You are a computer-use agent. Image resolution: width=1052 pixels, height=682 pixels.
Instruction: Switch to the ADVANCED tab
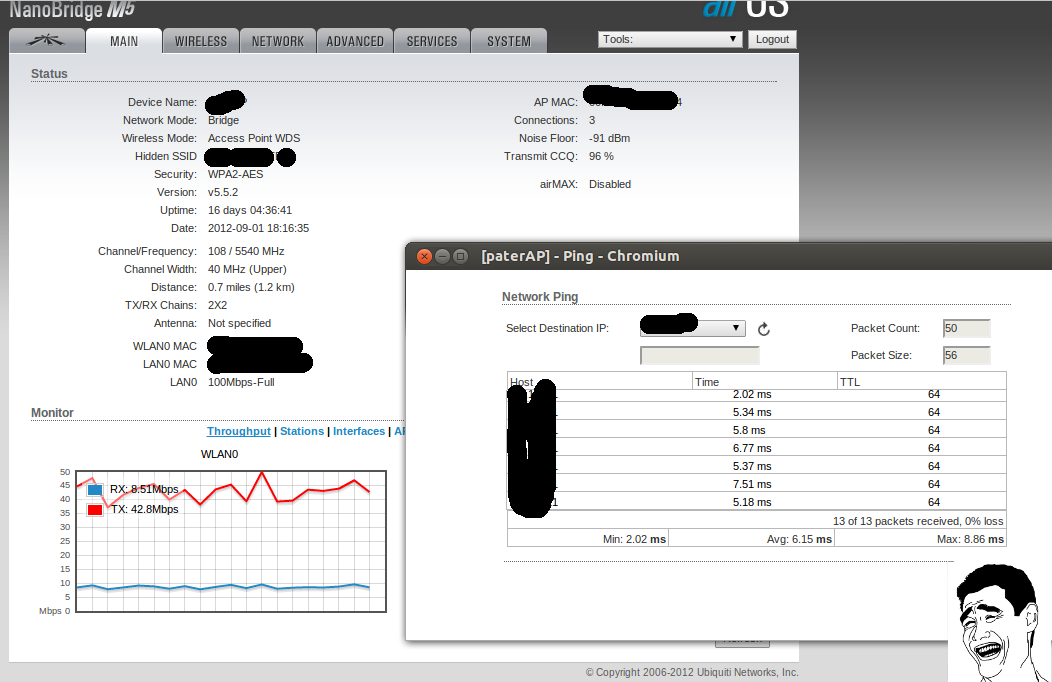(x=355, y=41)
